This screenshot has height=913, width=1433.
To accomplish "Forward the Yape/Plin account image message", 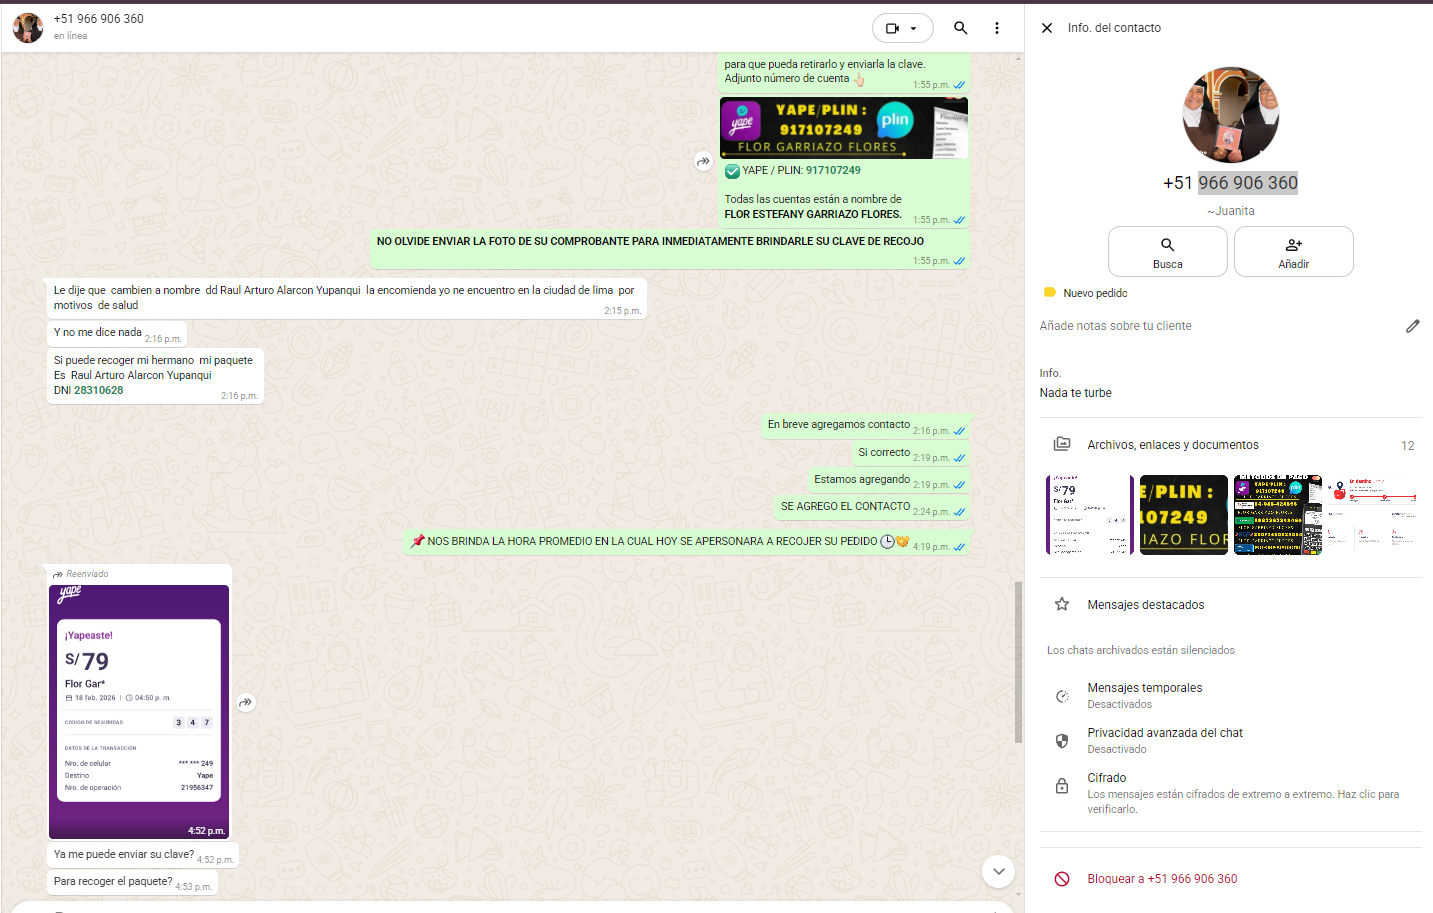I will (704, 161).
